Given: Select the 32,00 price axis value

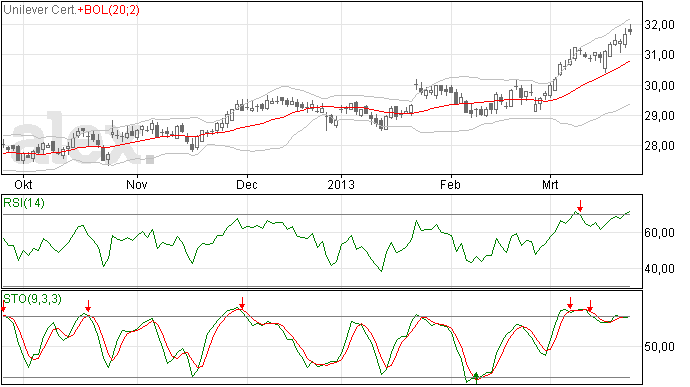Looking at the screenshot, I should 659,25.
